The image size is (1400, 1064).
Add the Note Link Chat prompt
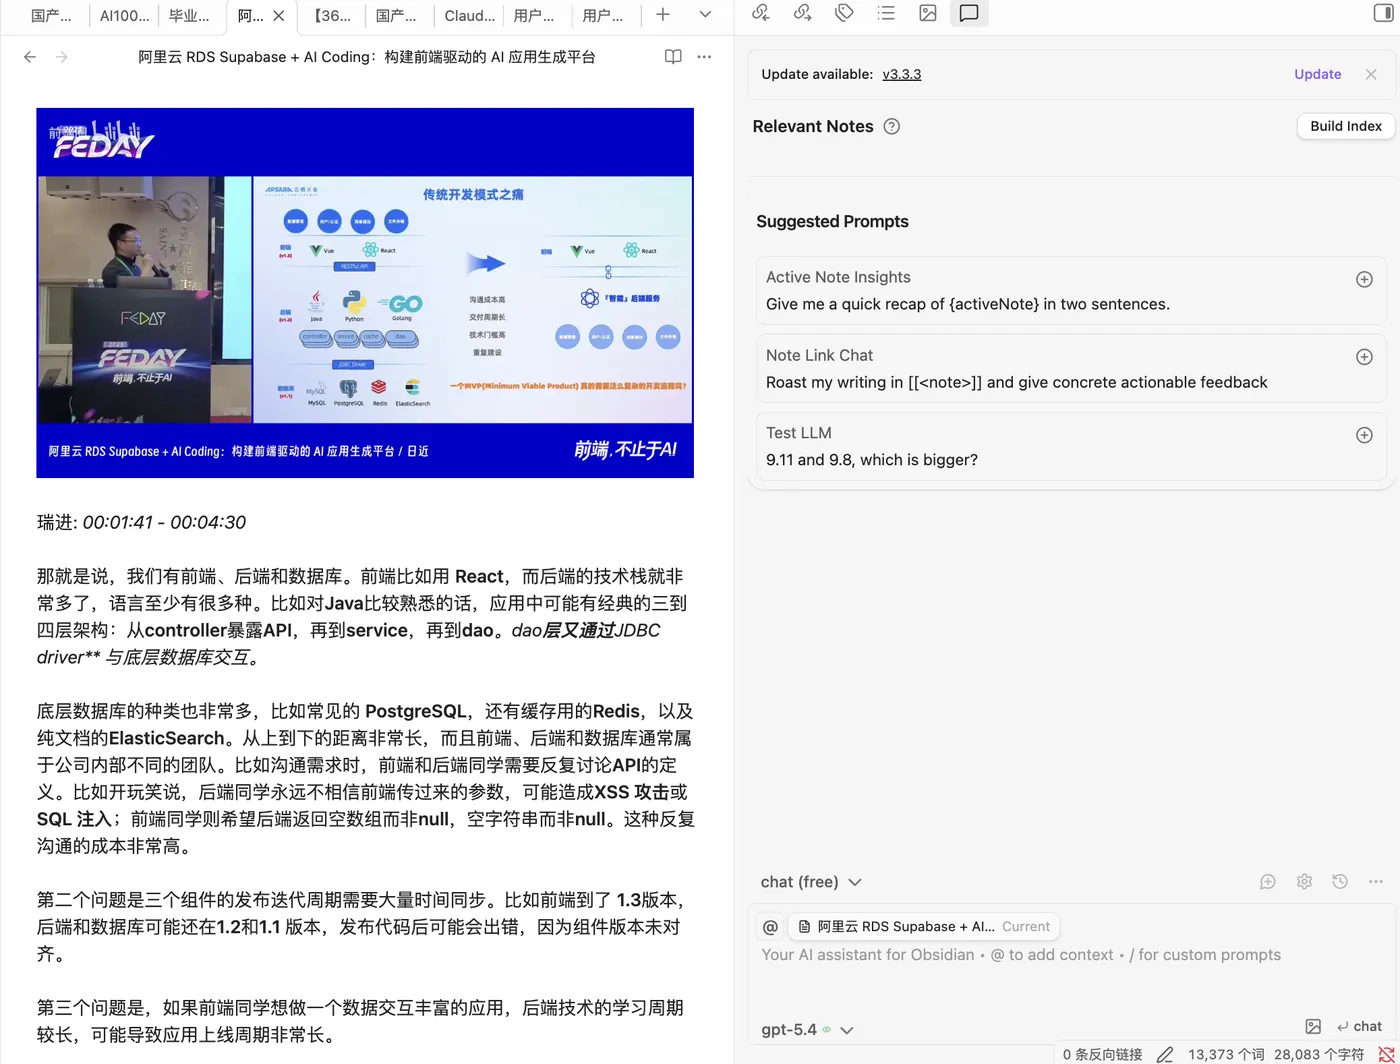pyautogui.click(x=1364, y=357)
